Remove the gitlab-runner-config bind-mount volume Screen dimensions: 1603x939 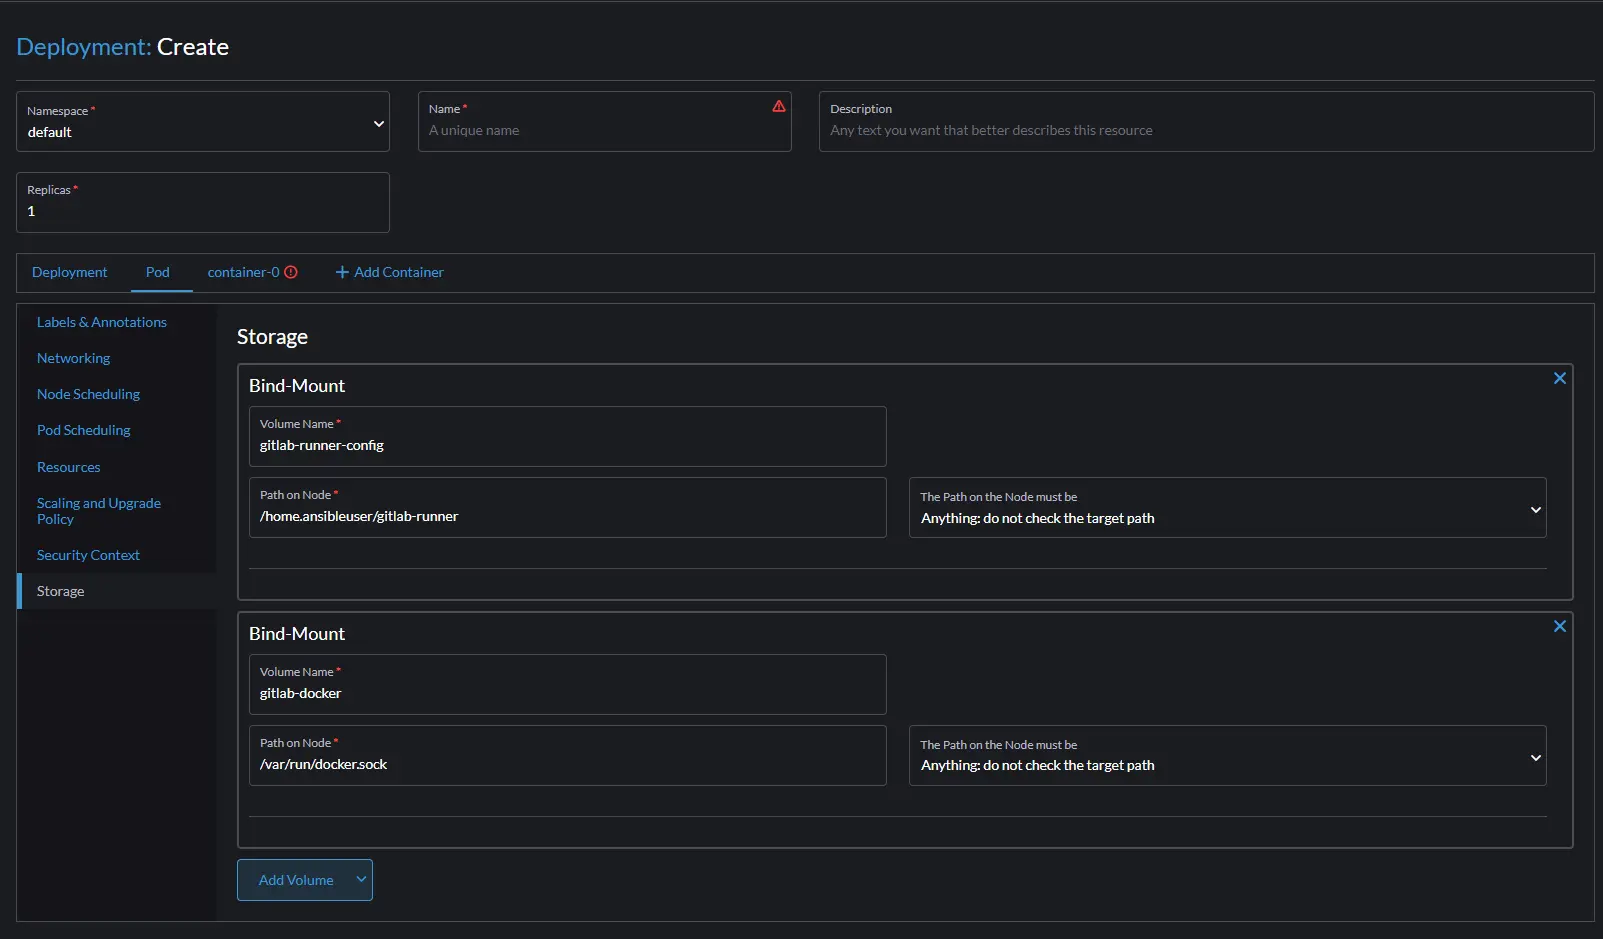(1559, 378)
